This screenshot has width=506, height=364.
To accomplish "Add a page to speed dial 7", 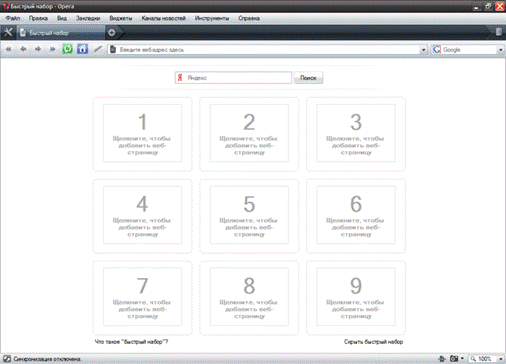I will (x=142, y=297).
